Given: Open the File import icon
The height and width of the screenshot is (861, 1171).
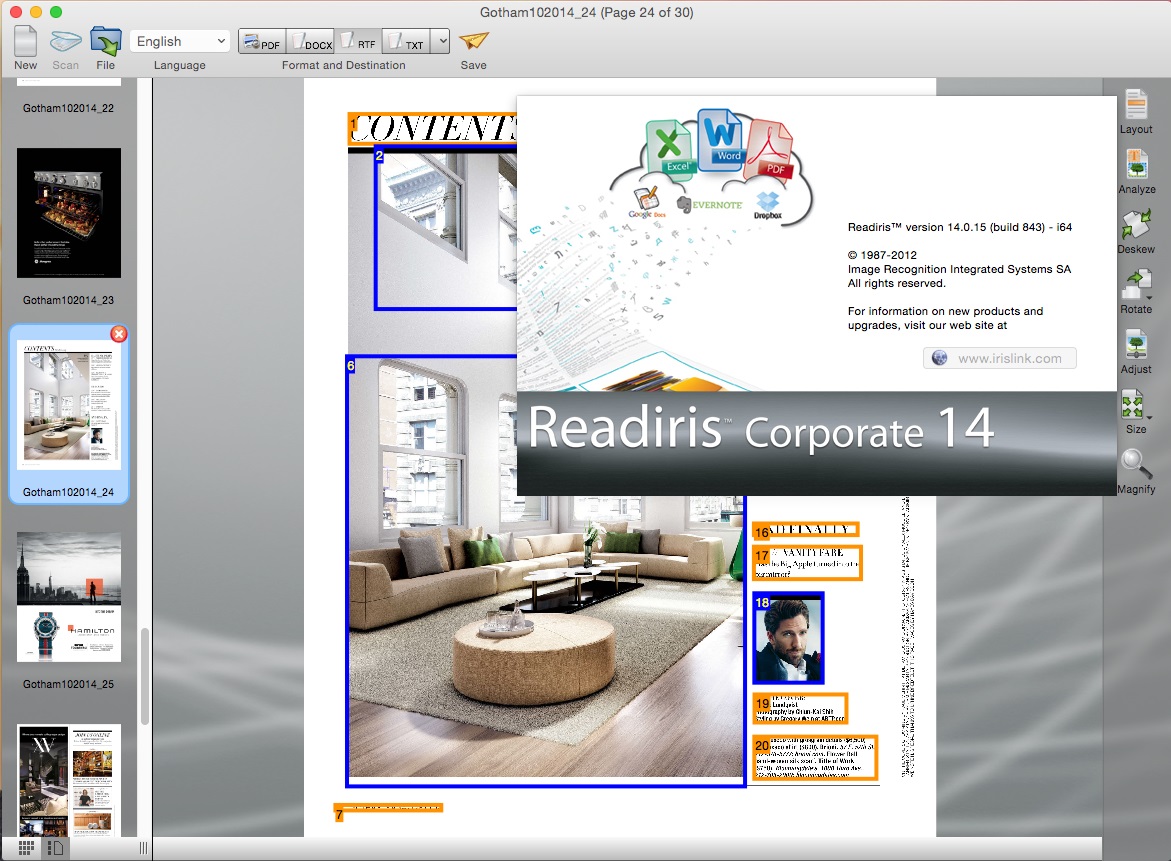Looking at the screenshot, I should 105,42.
